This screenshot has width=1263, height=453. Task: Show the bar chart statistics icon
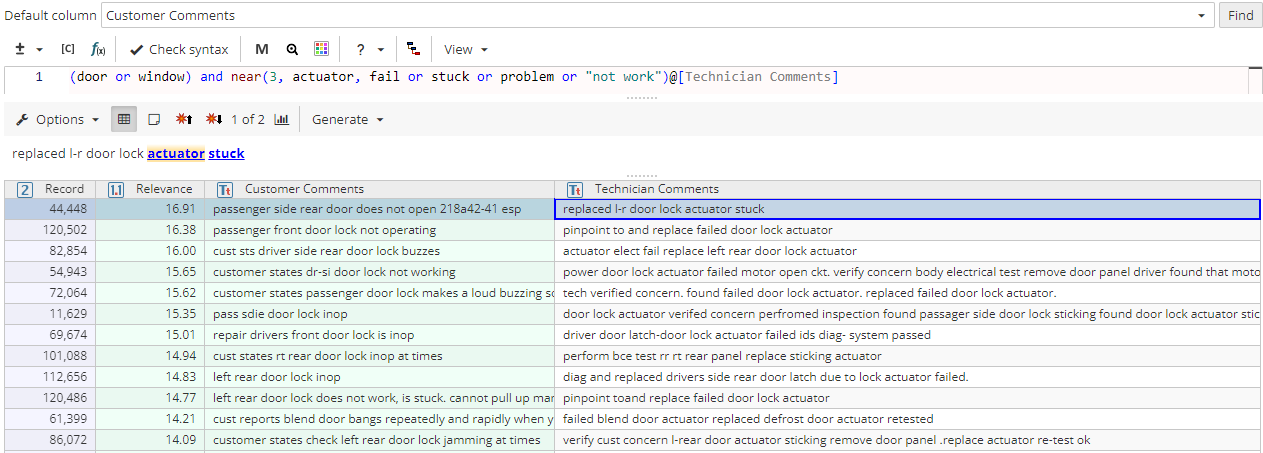[282, 119]
